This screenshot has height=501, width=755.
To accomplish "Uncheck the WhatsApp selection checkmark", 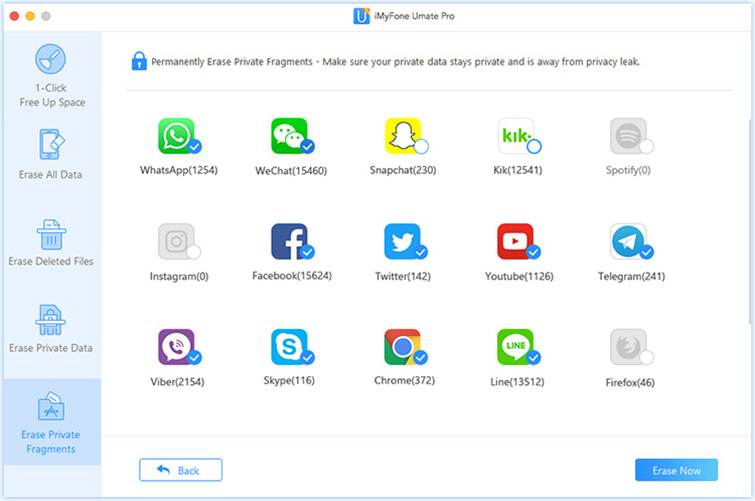I will [195, 146].
